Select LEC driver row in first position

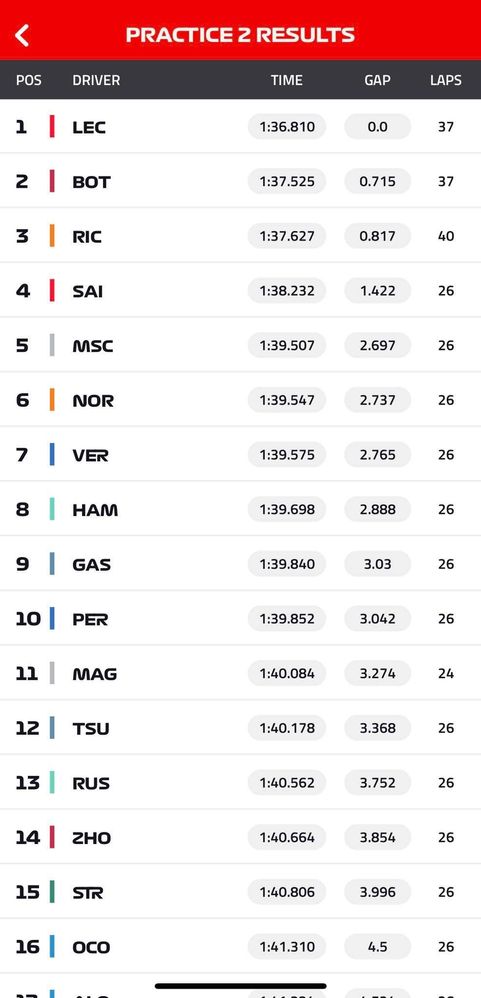pos(240,127)
